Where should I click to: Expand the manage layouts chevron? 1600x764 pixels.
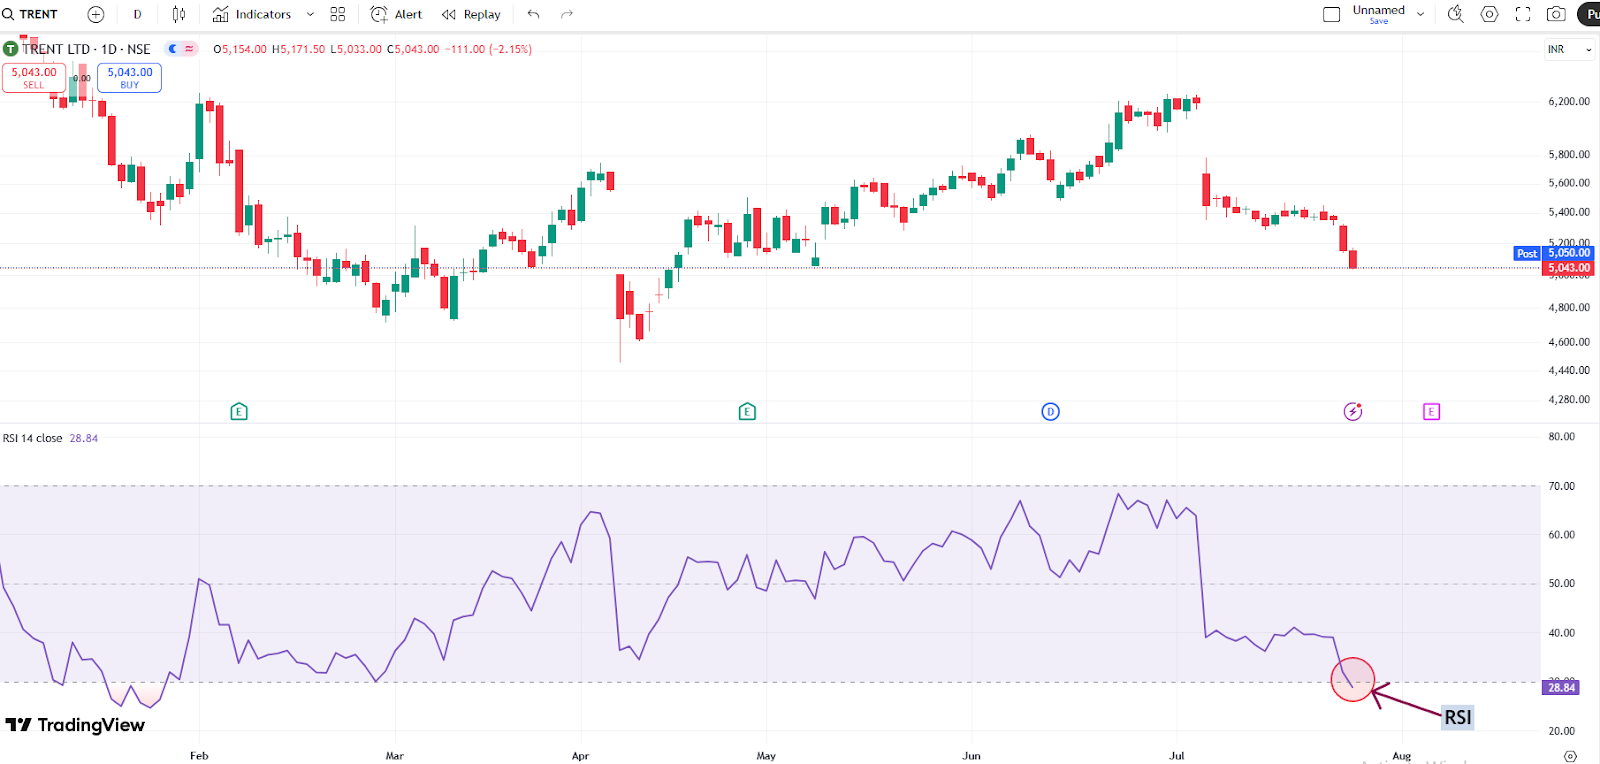[1420, 14]
